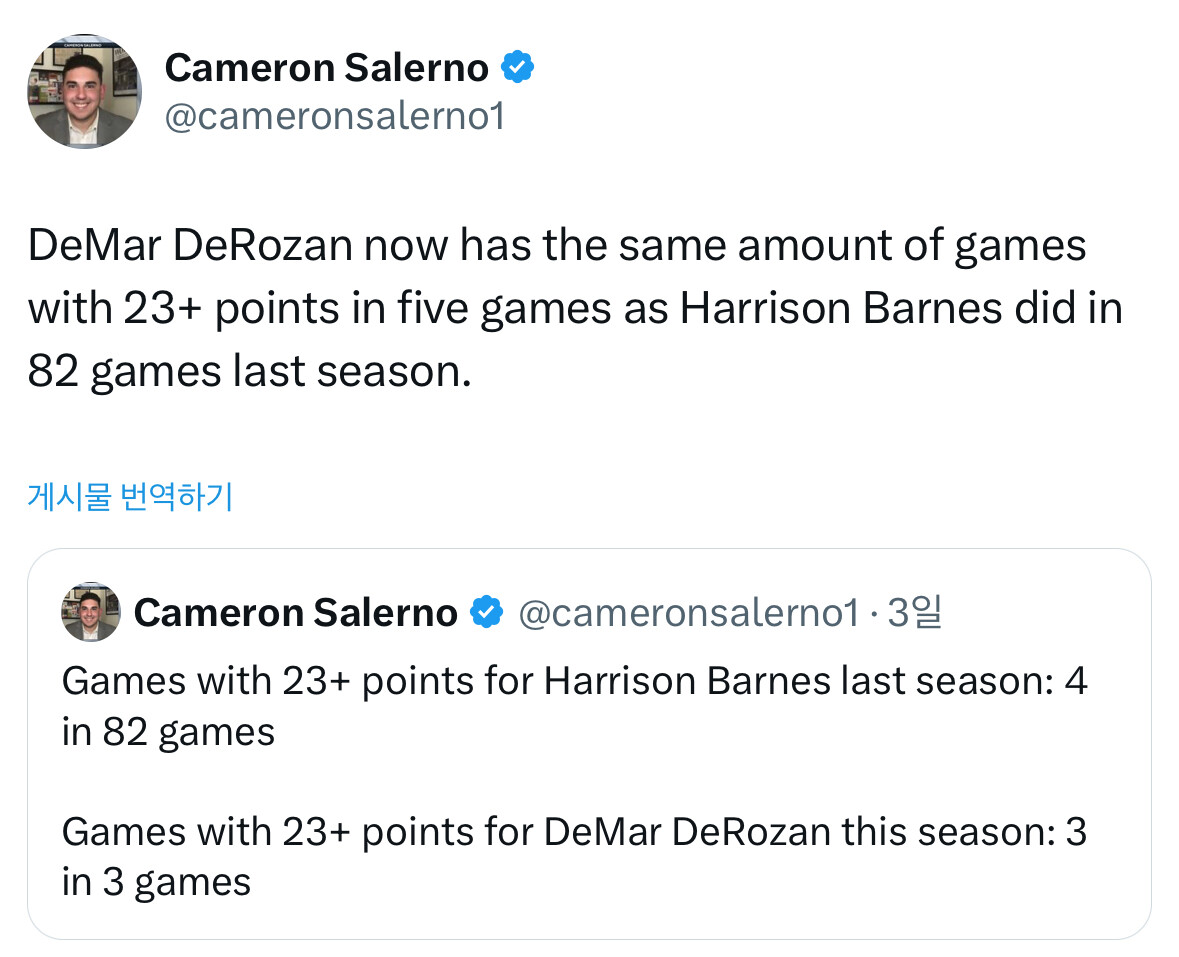
Task: Click "Harrison Barnes" in the quoted post text
Action: (x=687, y=682)
